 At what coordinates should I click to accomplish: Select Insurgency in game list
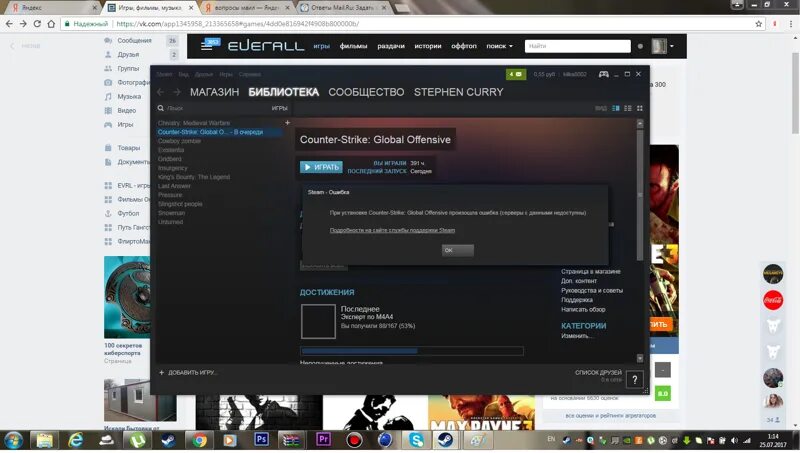point(172,168)
